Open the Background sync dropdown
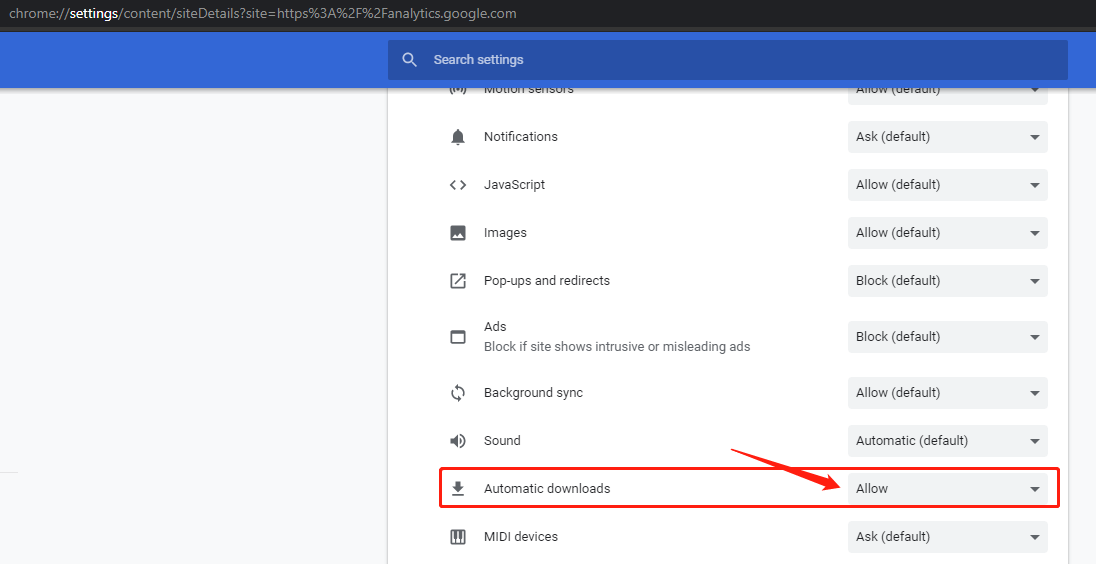The image size is (1096, 564). pos(948,393)
